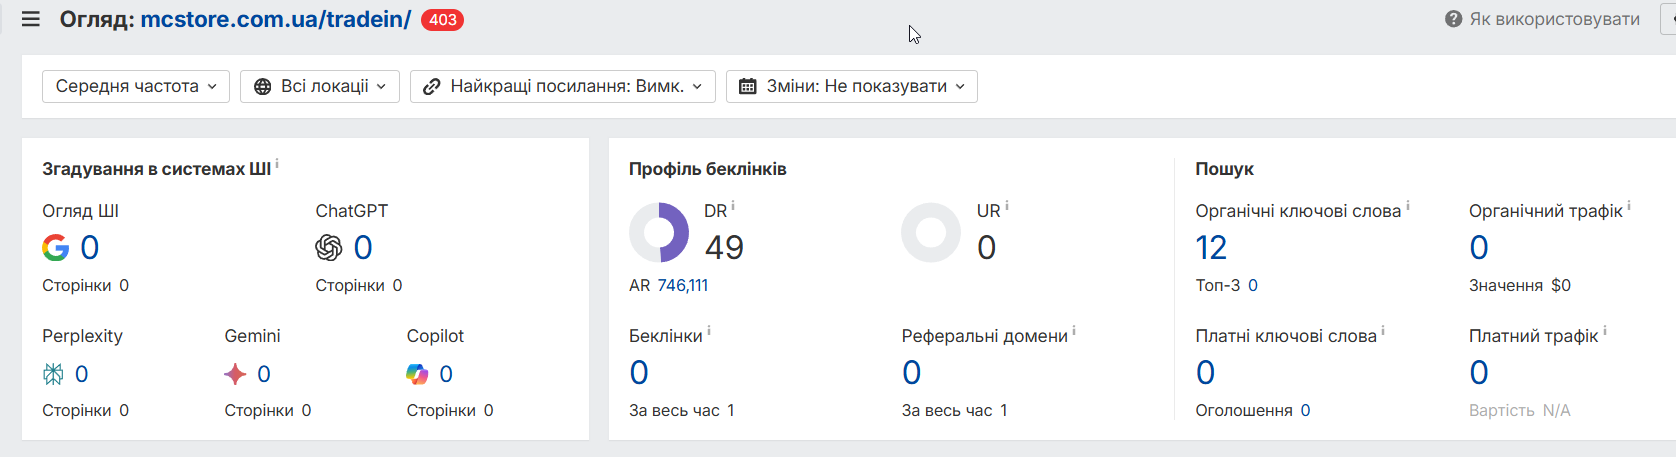Click the Gemini star icon
1676x457 pixels.
click(x=235, y=374)
